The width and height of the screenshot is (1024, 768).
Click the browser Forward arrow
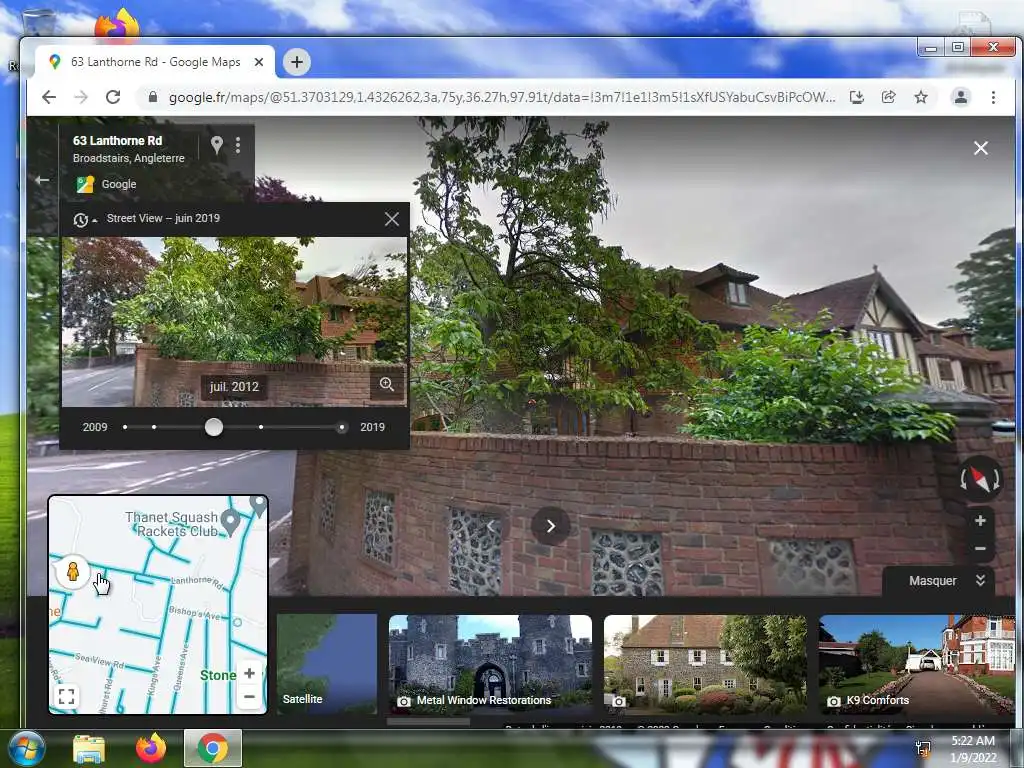tap(81, 97)
